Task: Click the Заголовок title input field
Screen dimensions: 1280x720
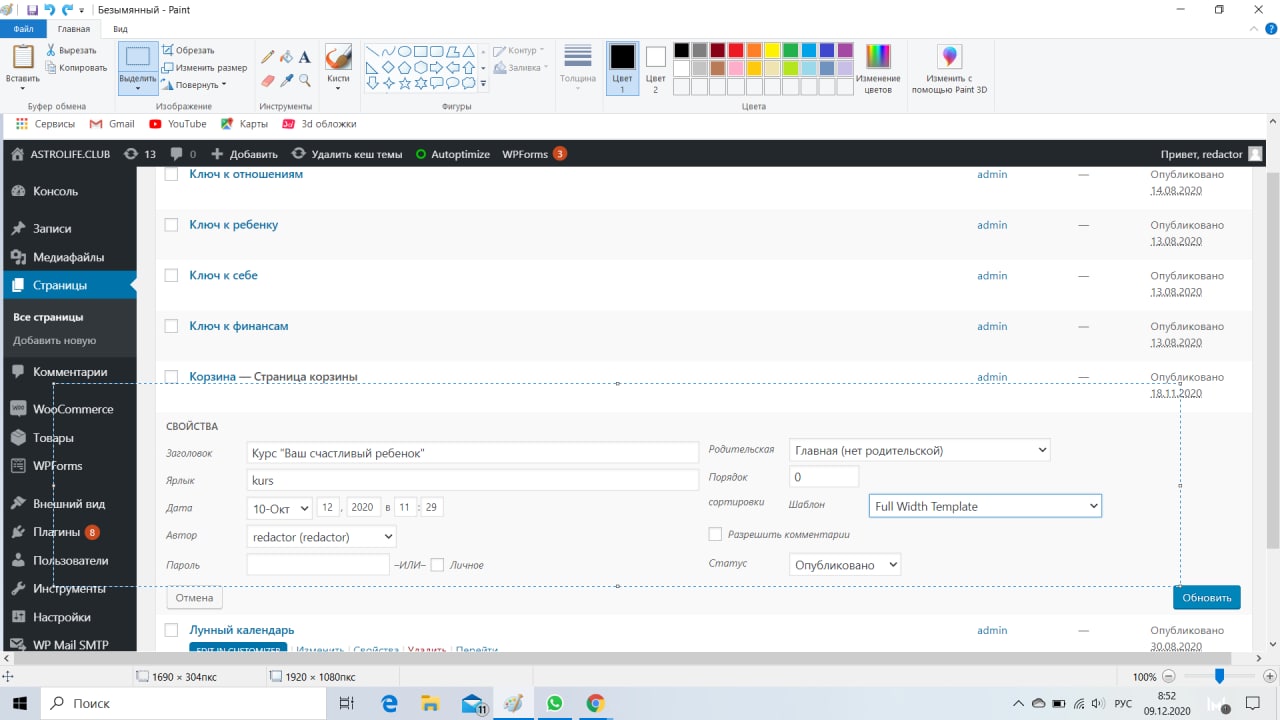Action: click(472, 453)
